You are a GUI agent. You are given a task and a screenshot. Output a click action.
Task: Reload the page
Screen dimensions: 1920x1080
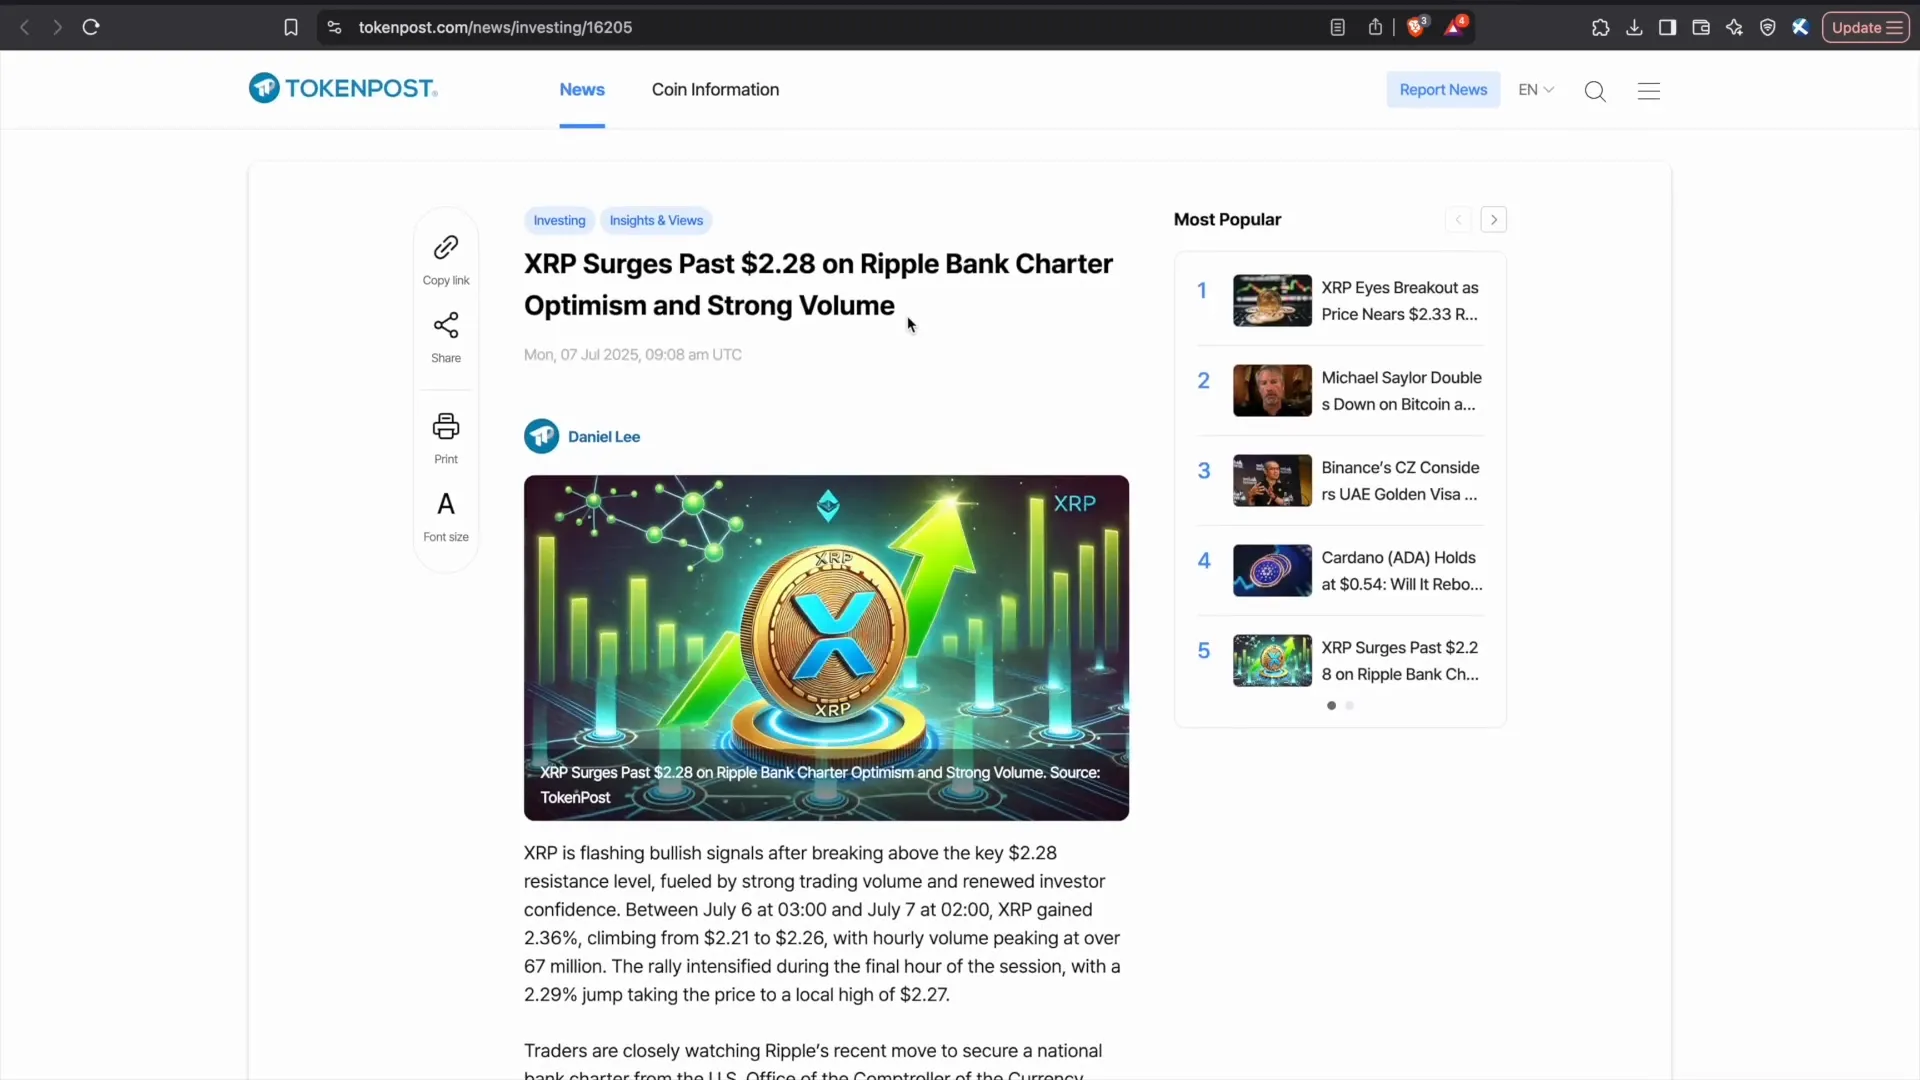[91, 27]
